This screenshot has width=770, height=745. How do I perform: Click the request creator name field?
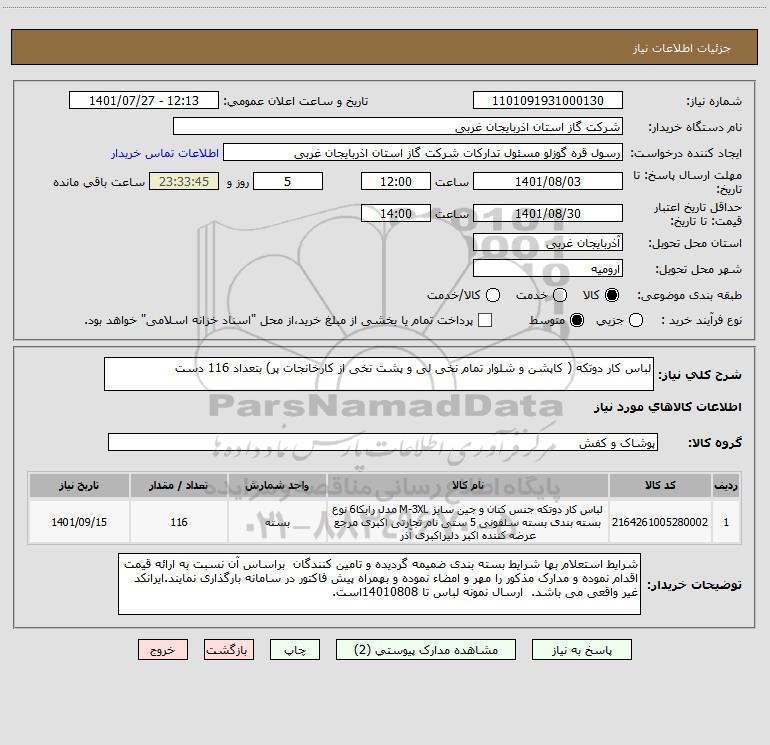423,153
